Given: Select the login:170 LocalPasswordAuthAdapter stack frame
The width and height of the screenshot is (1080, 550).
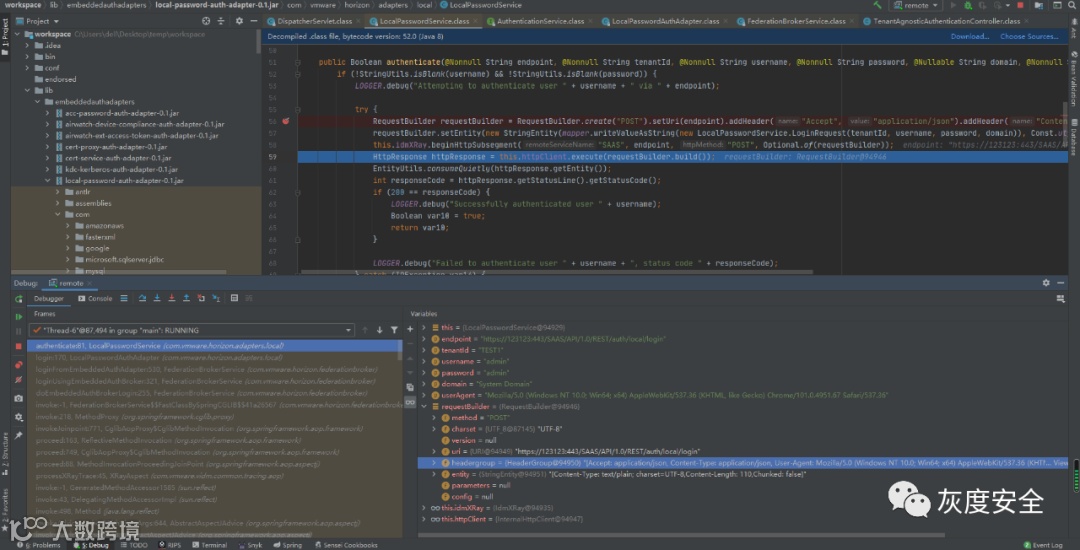Looking at the screenshot, I should tap(120, 356).
